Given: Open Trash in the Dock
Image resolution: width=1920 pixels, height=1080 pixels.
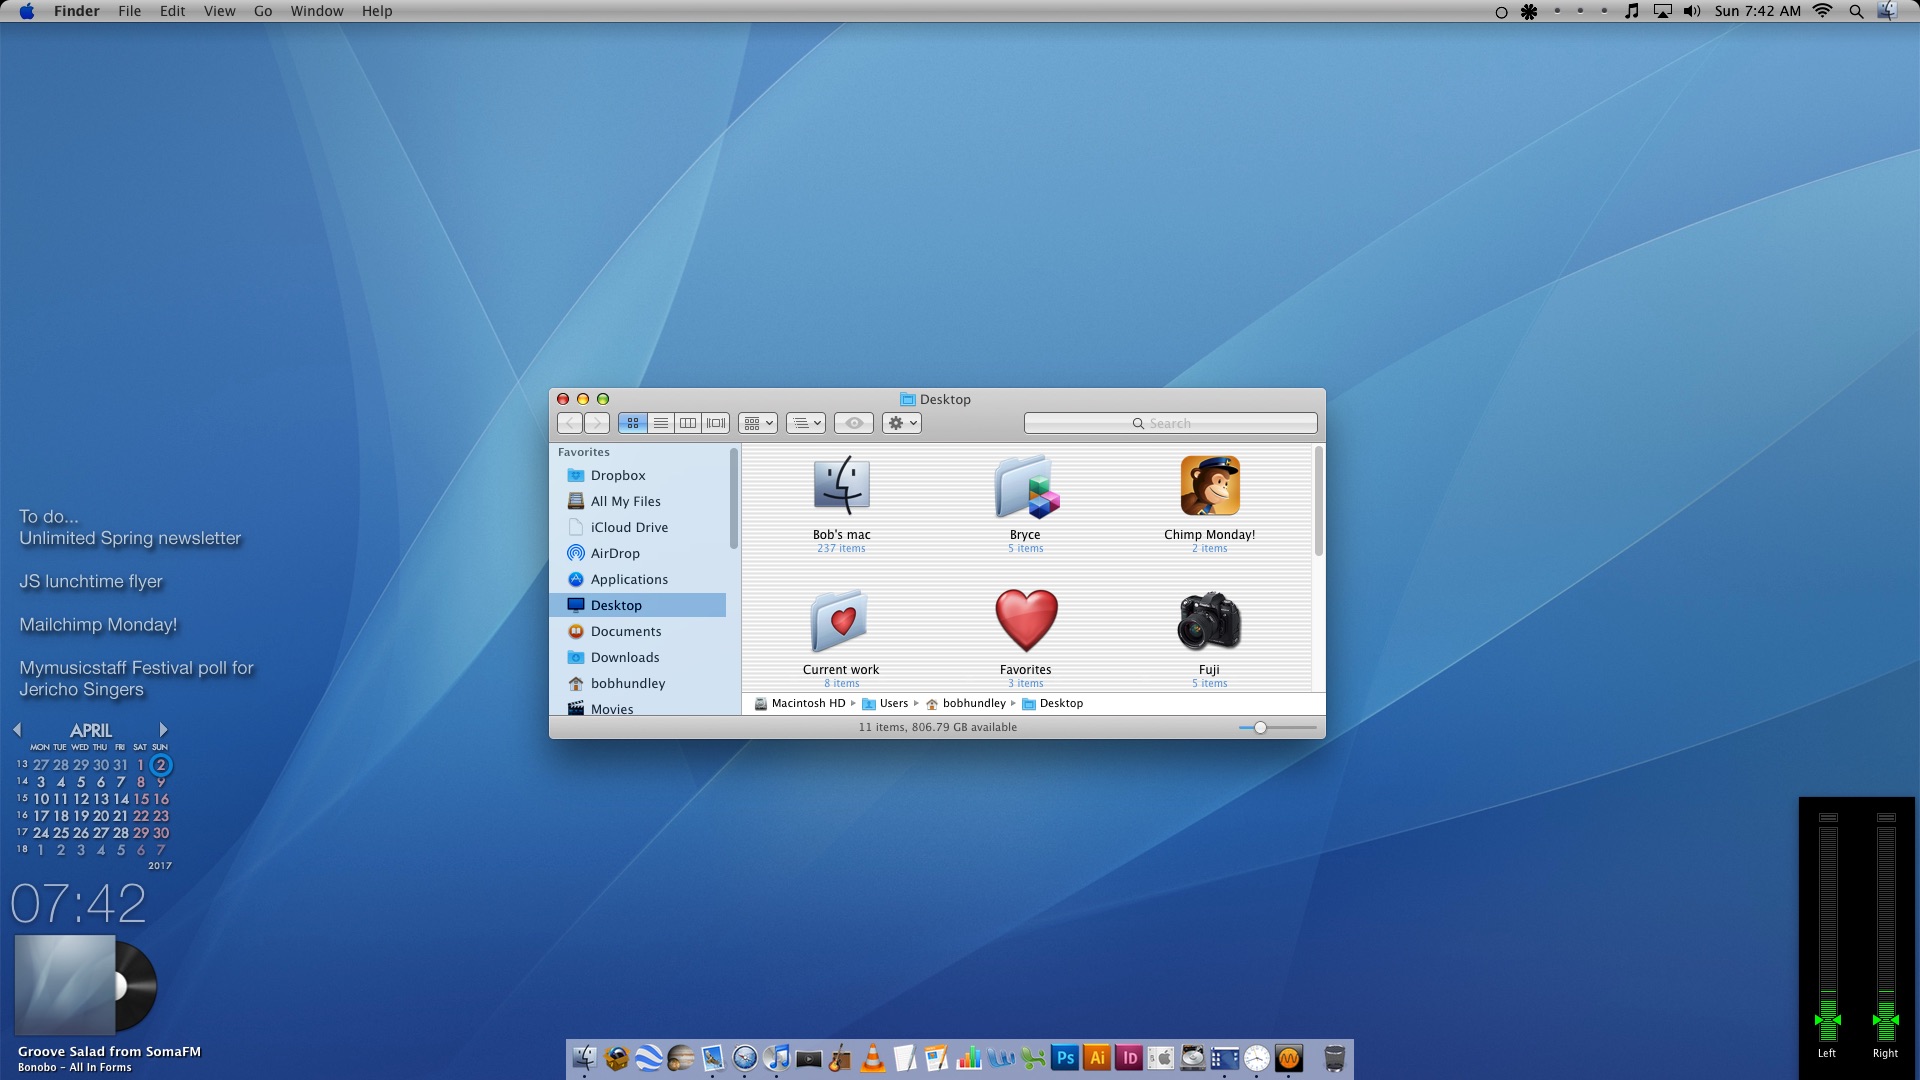Looking at the screenshot, I should 1334,1058.
